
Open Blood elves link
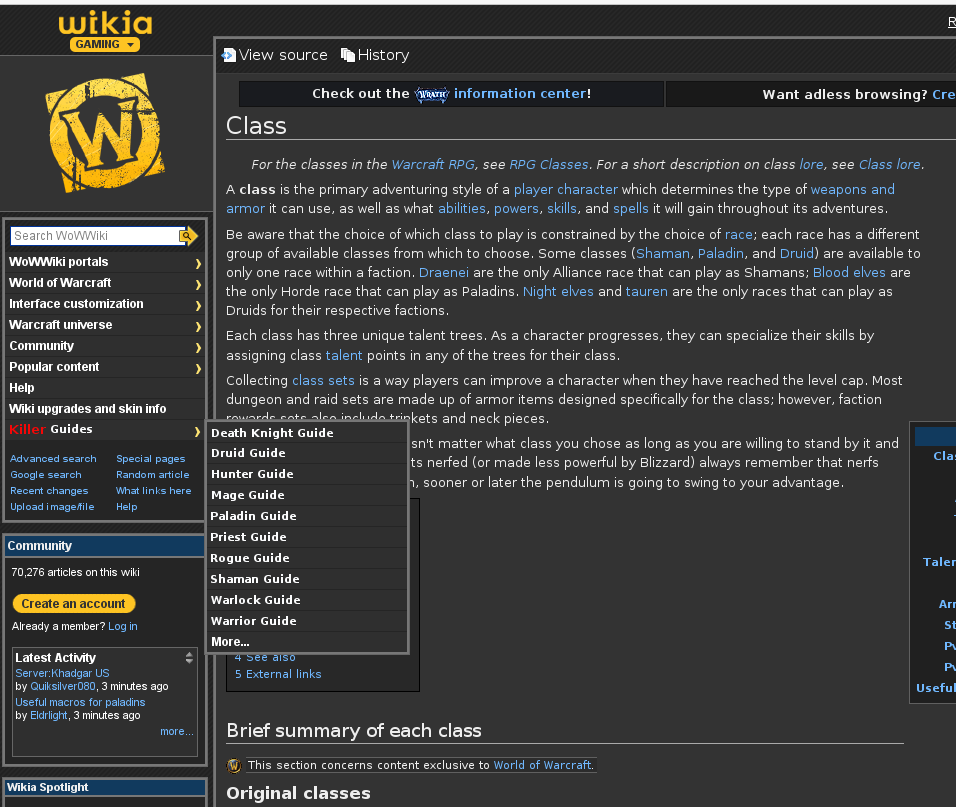(849, 272)
